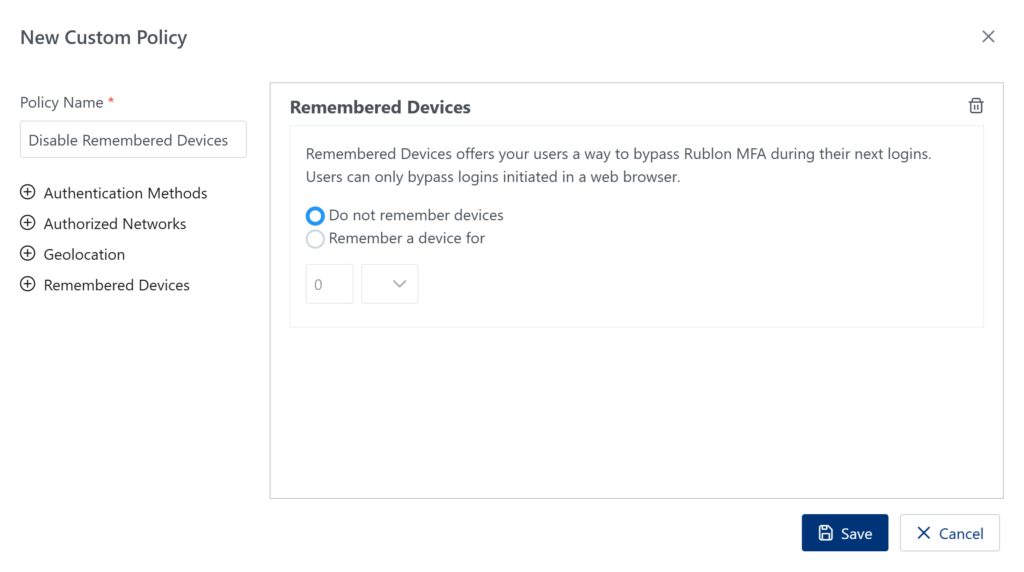Screen dimensions: 1024x572
Task: Click the plus icon beside Authentication Methods
Action: click(28, 193)
